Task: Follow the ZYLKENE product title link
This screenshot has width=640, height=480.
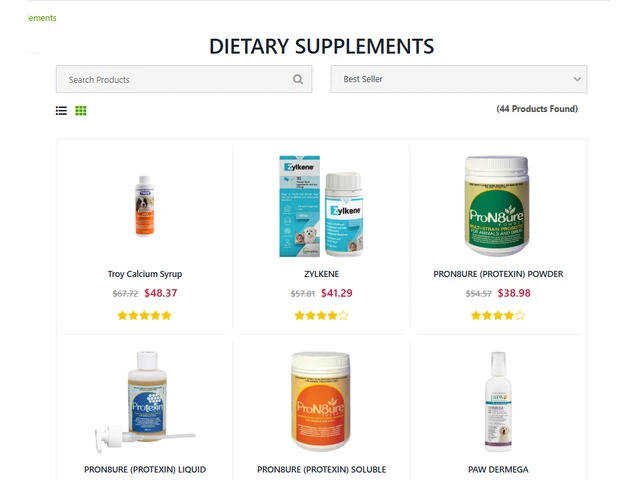Action: tap(322, 274)
